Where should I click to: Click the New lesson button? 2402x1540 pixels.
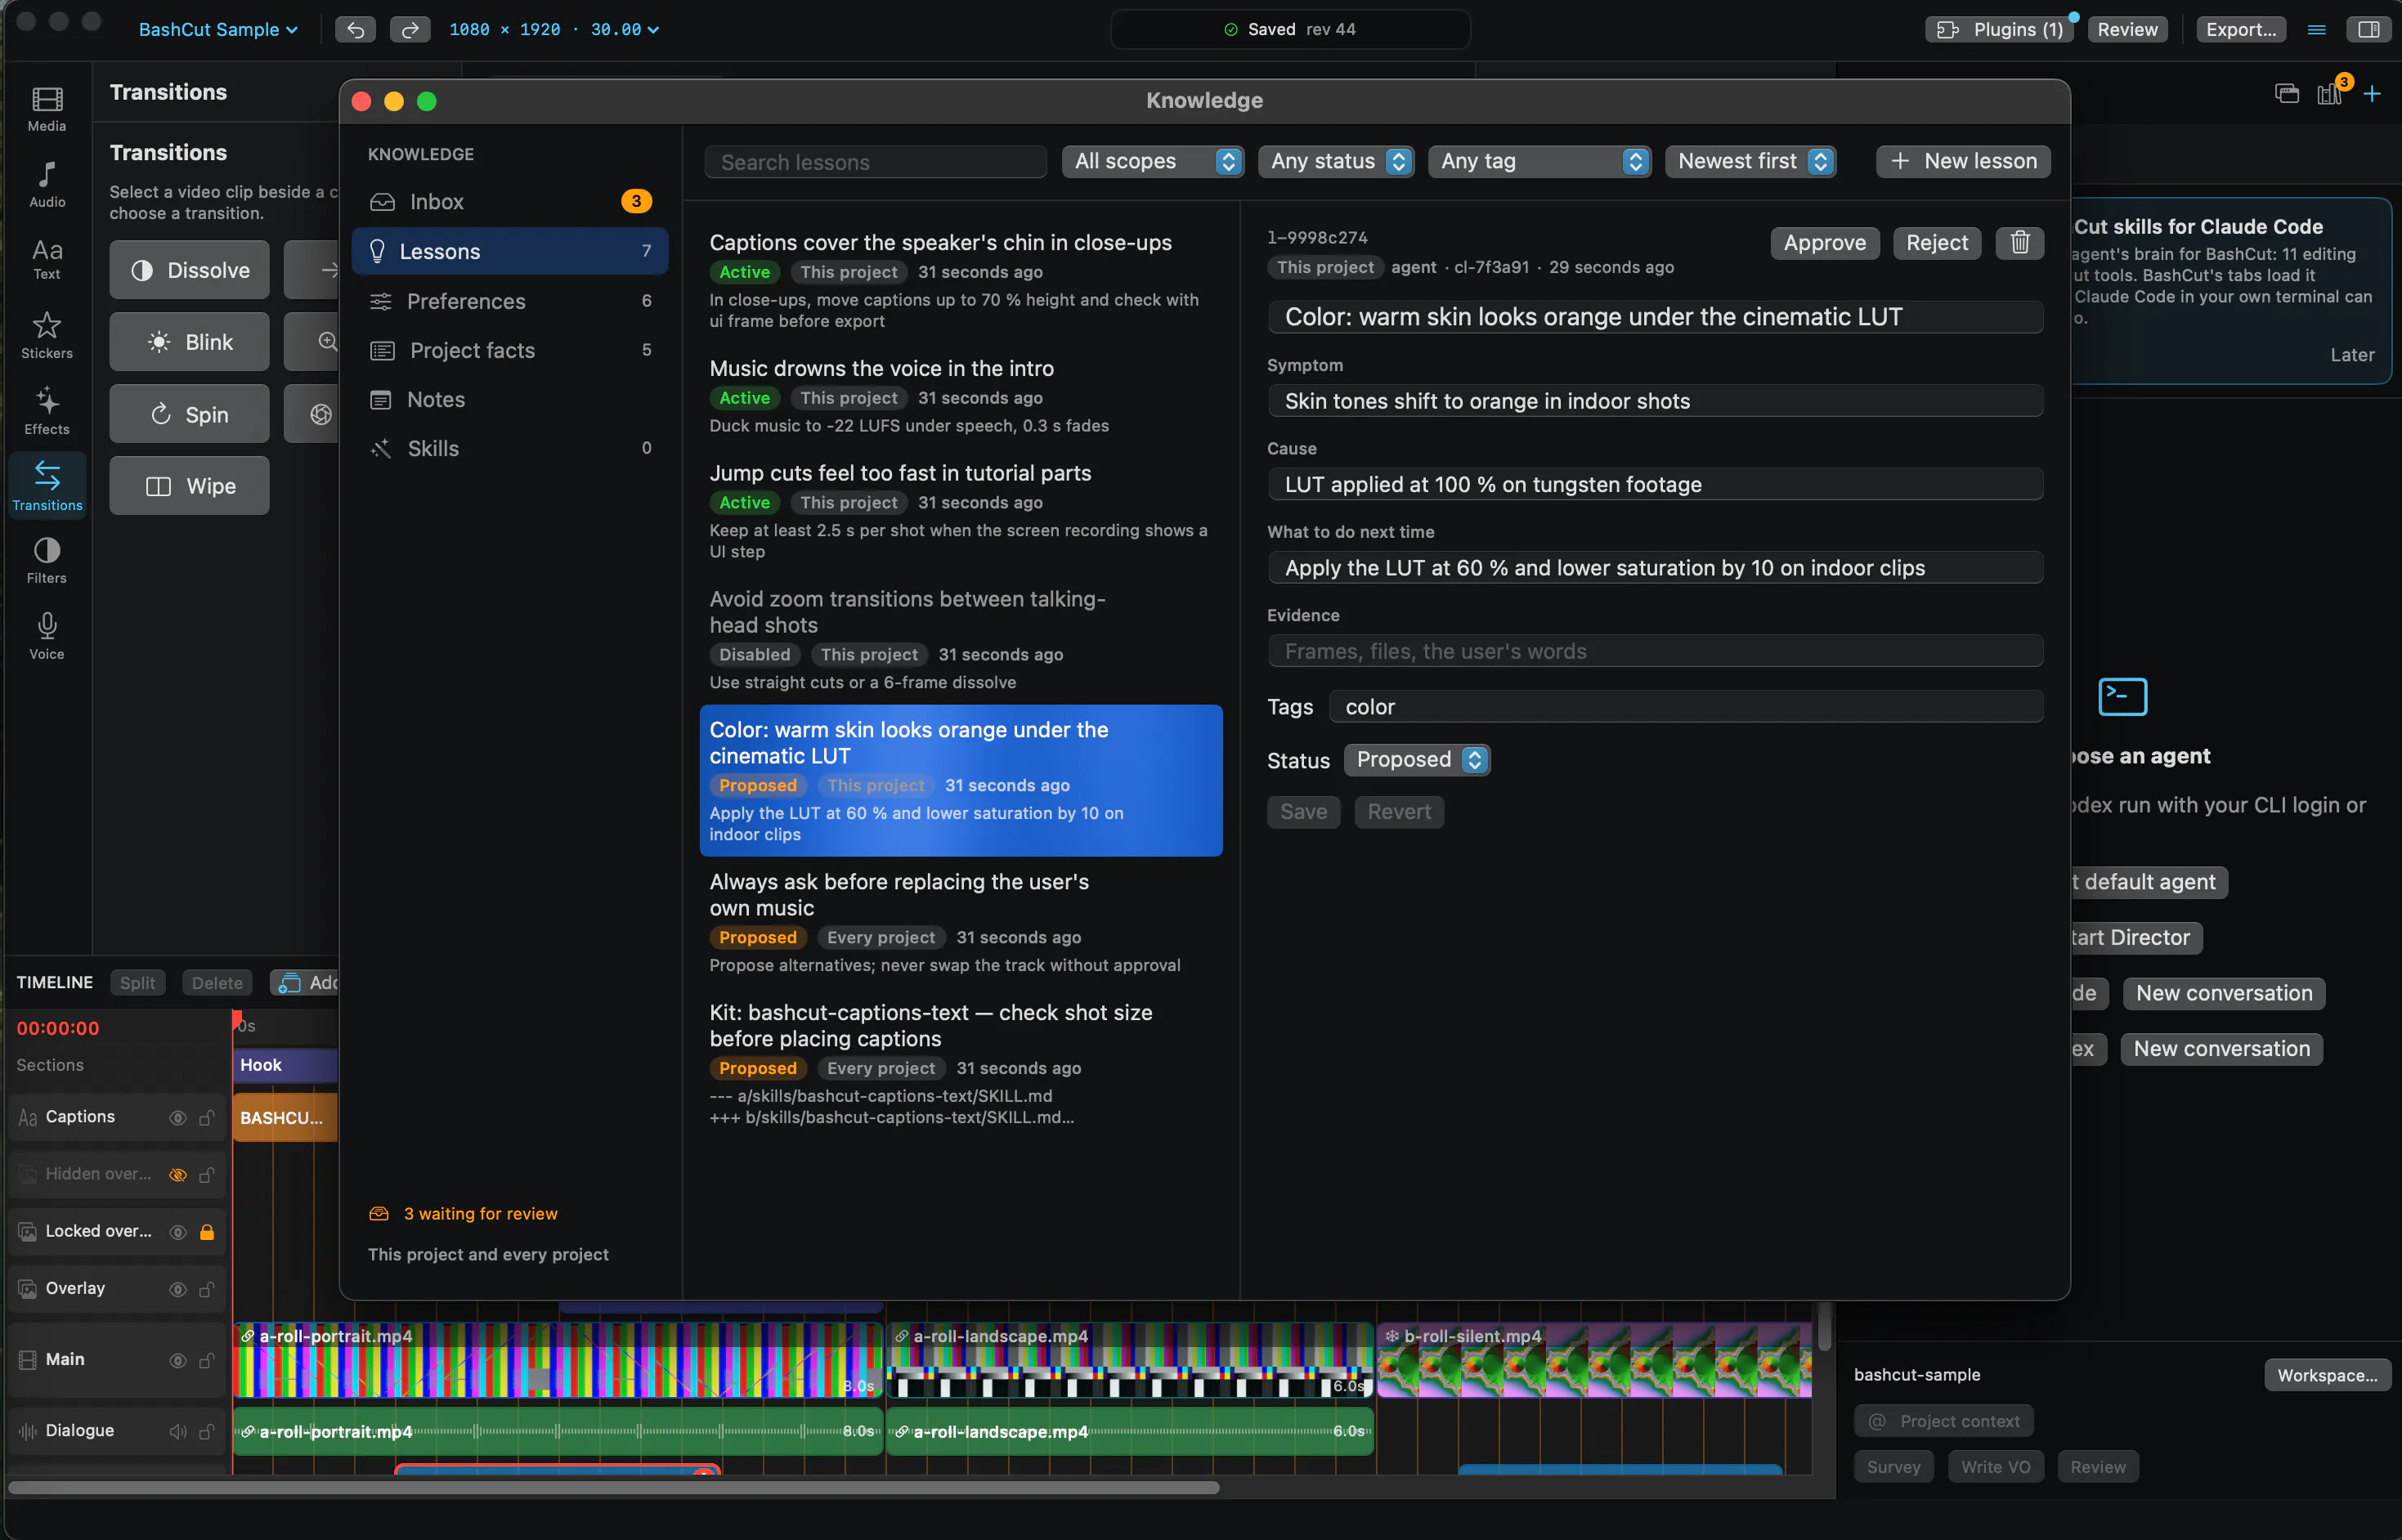point(1963,161)
